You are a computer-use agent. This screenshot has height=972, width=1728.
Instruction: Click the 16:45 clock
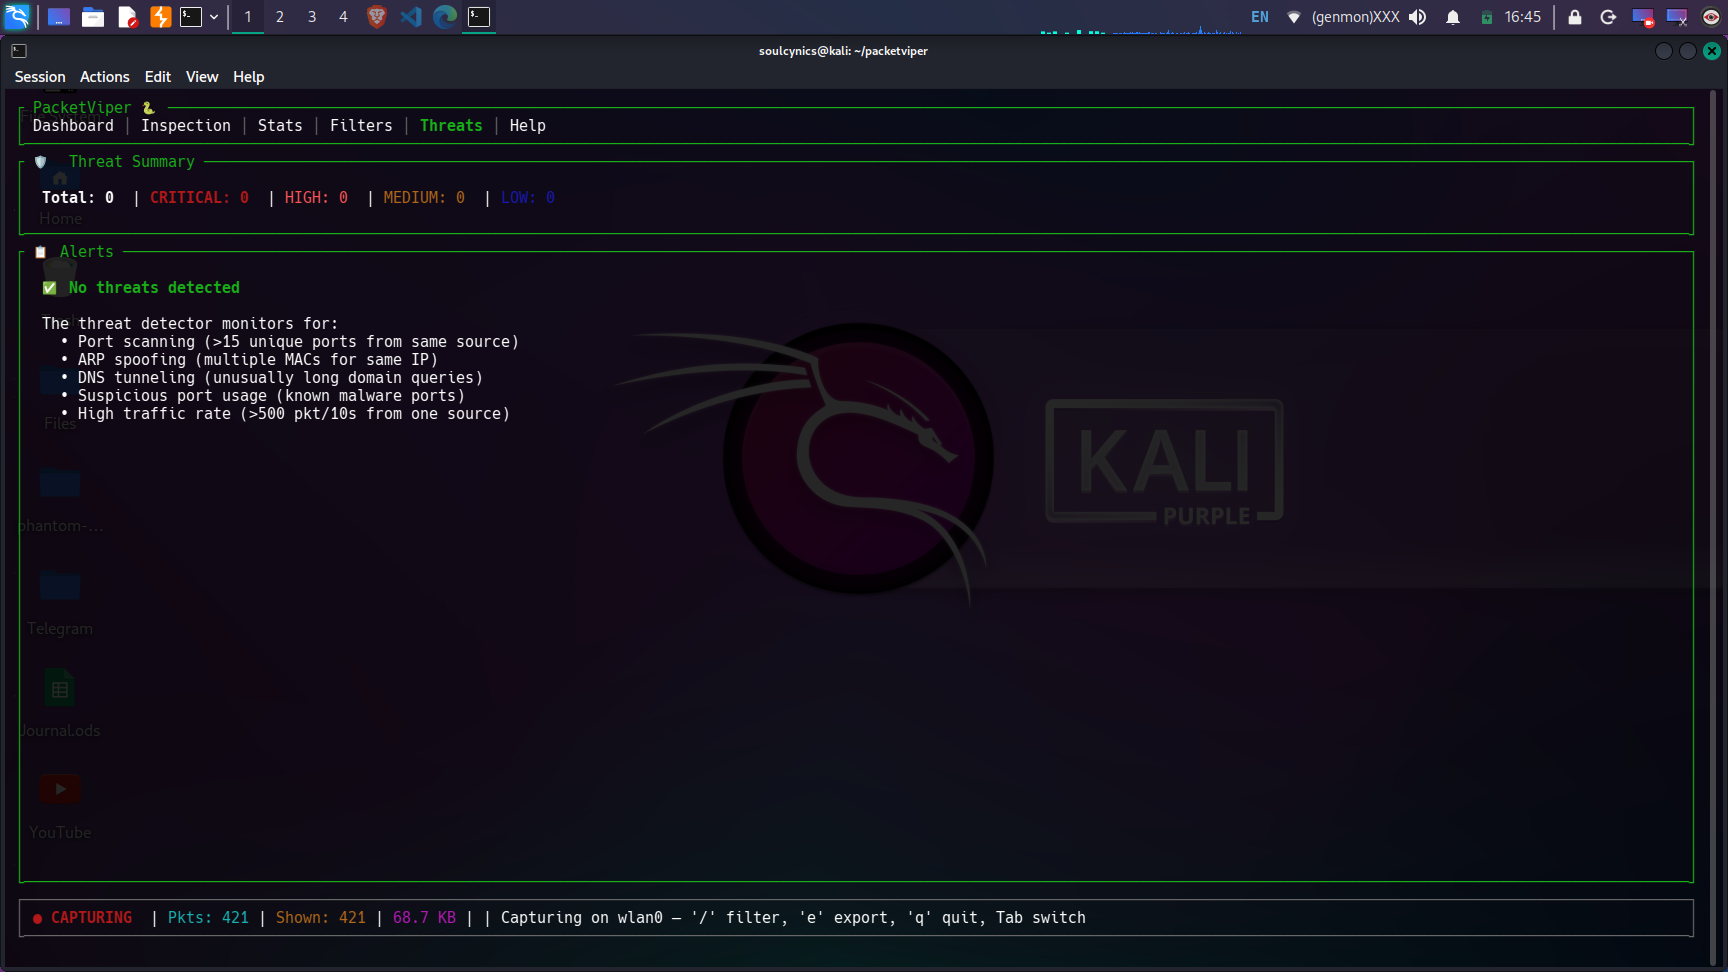coord(1523,17)
